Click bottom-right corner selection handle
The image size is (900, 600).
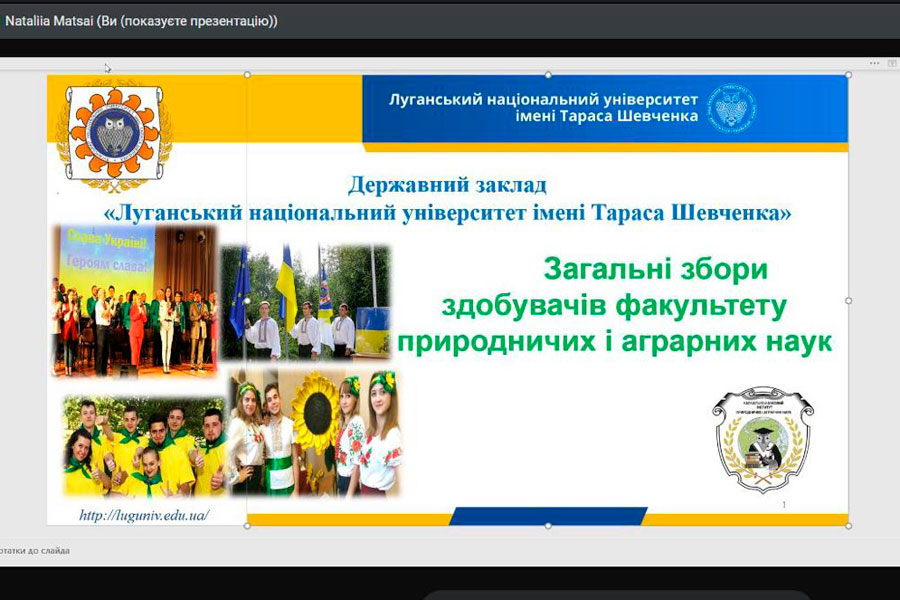(x=848, y=526)
